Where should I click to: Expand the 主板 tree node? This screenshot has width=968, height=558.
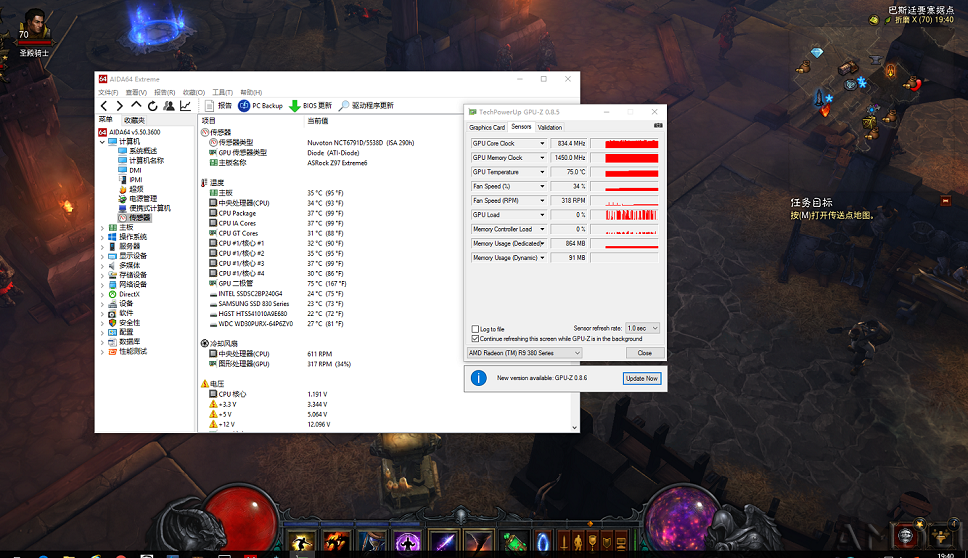coord(102,228)
